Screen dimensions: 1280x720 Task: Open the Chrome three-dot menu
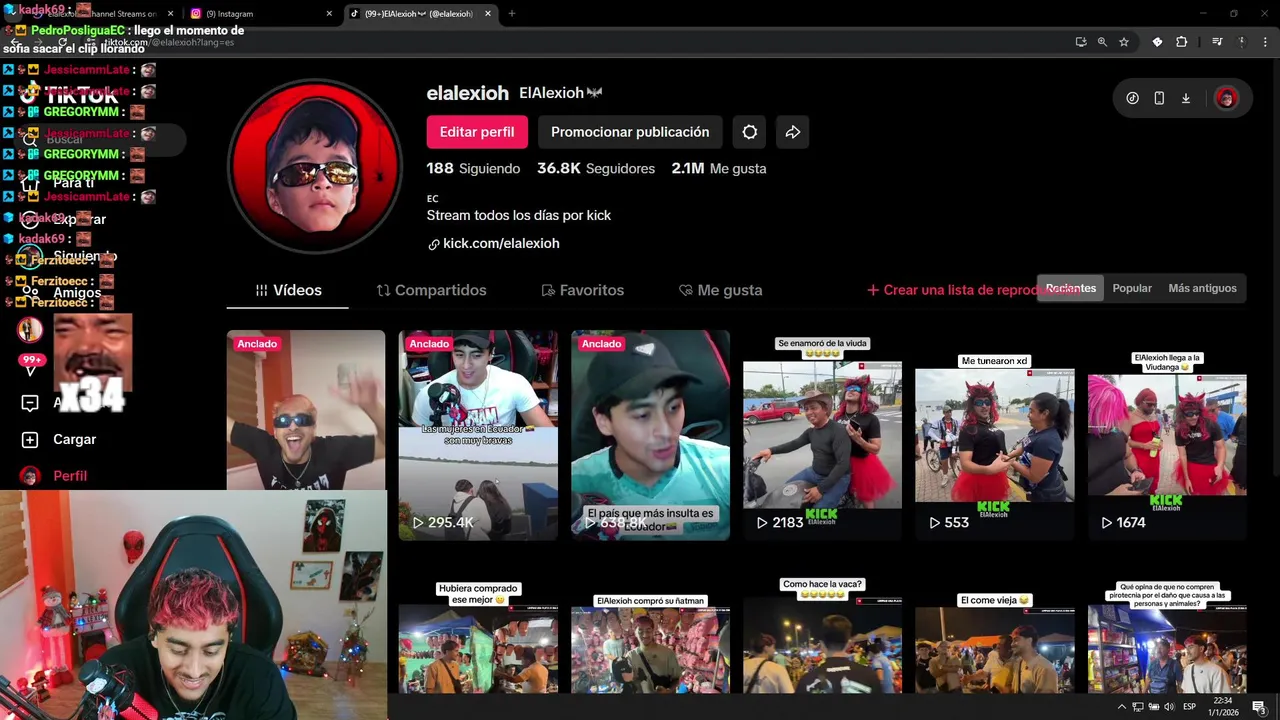point(1265,42)
